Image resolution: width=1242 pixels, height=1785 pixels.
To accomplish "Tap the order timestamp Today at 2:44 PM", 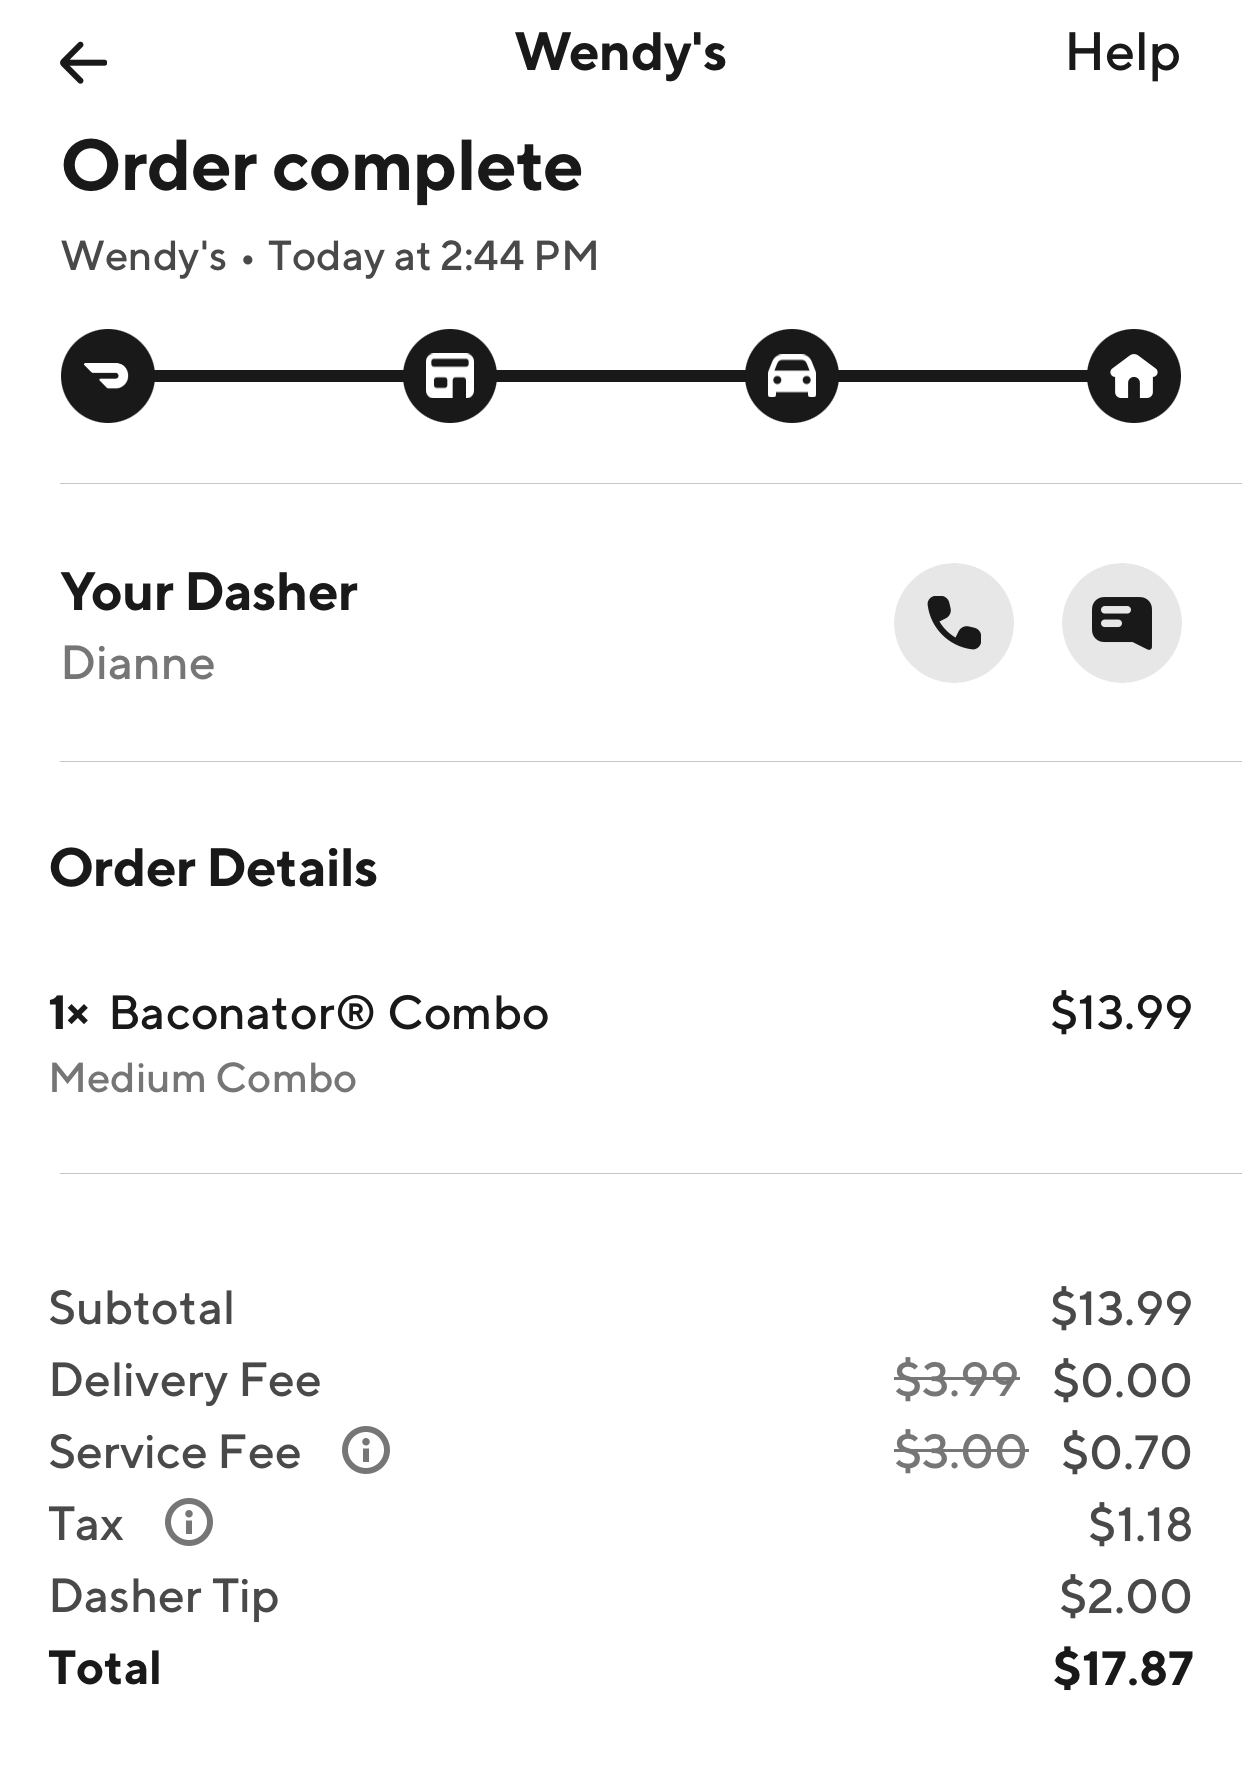I will tap(433, 256).
